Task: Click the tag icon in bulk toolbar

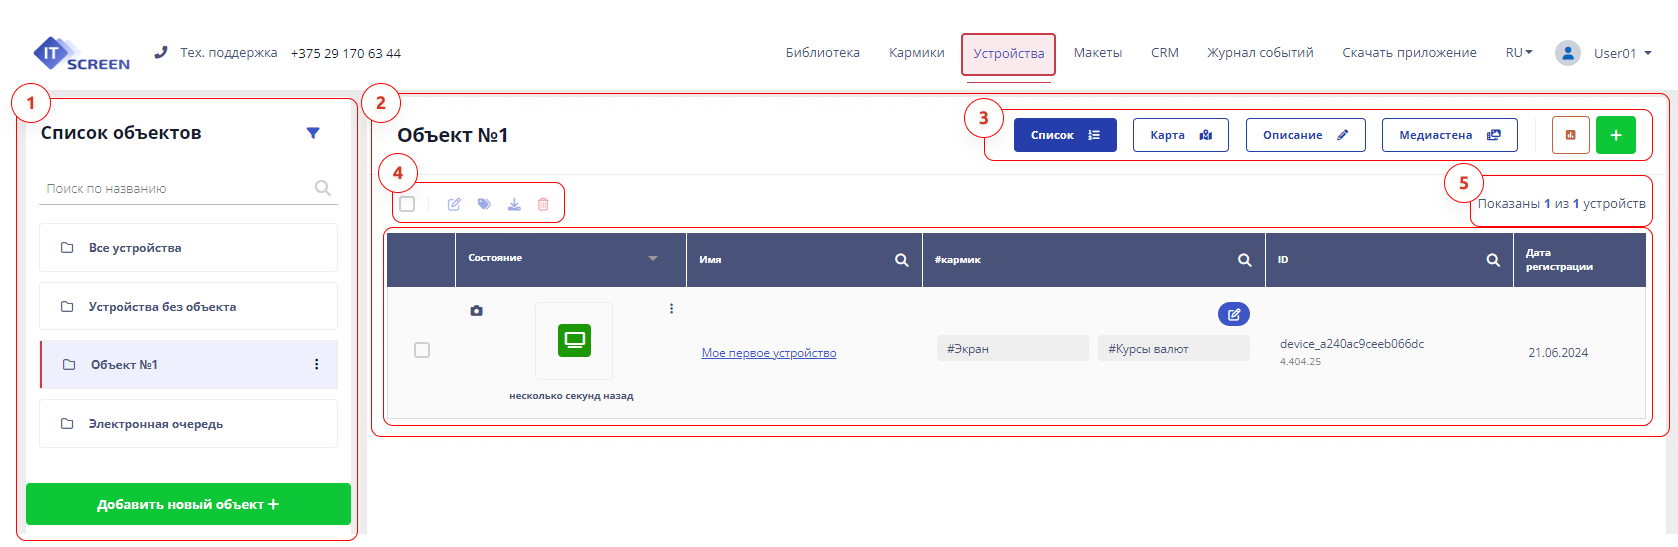Action: pyautogui.click(x=484, y=204)
